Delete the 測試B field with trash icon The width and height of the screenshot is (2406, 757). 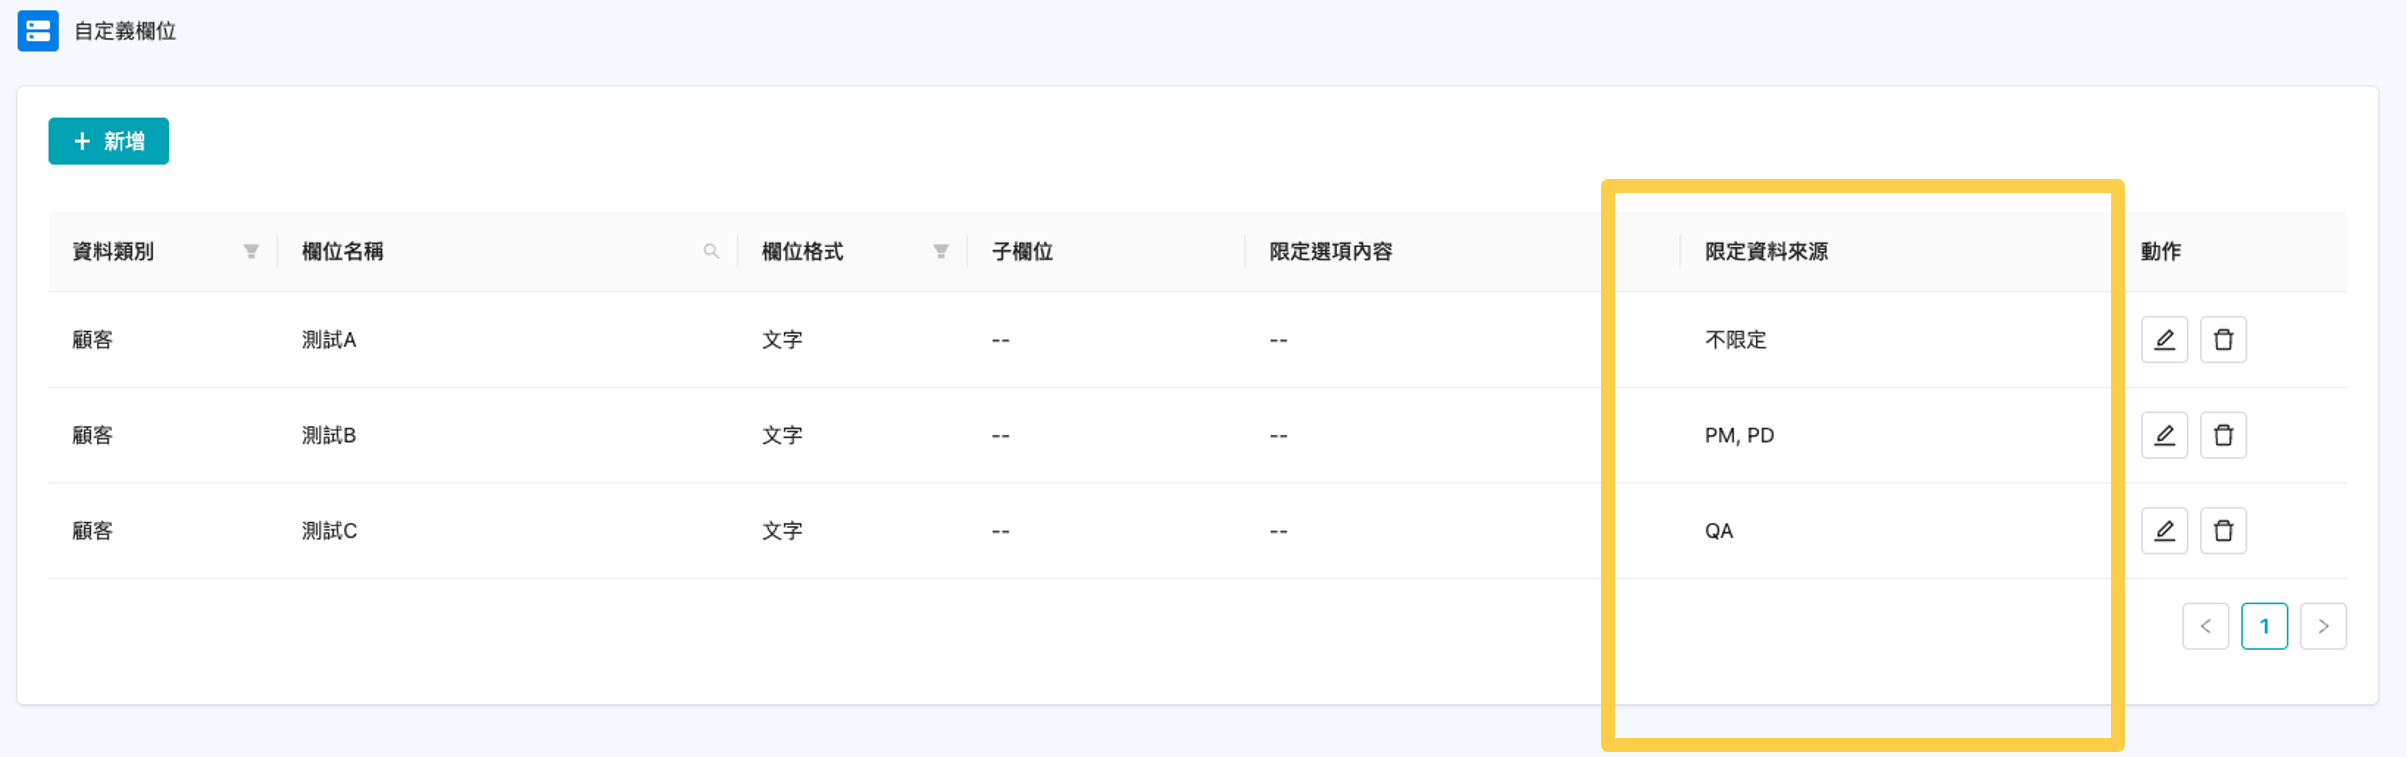[2223, 435]
